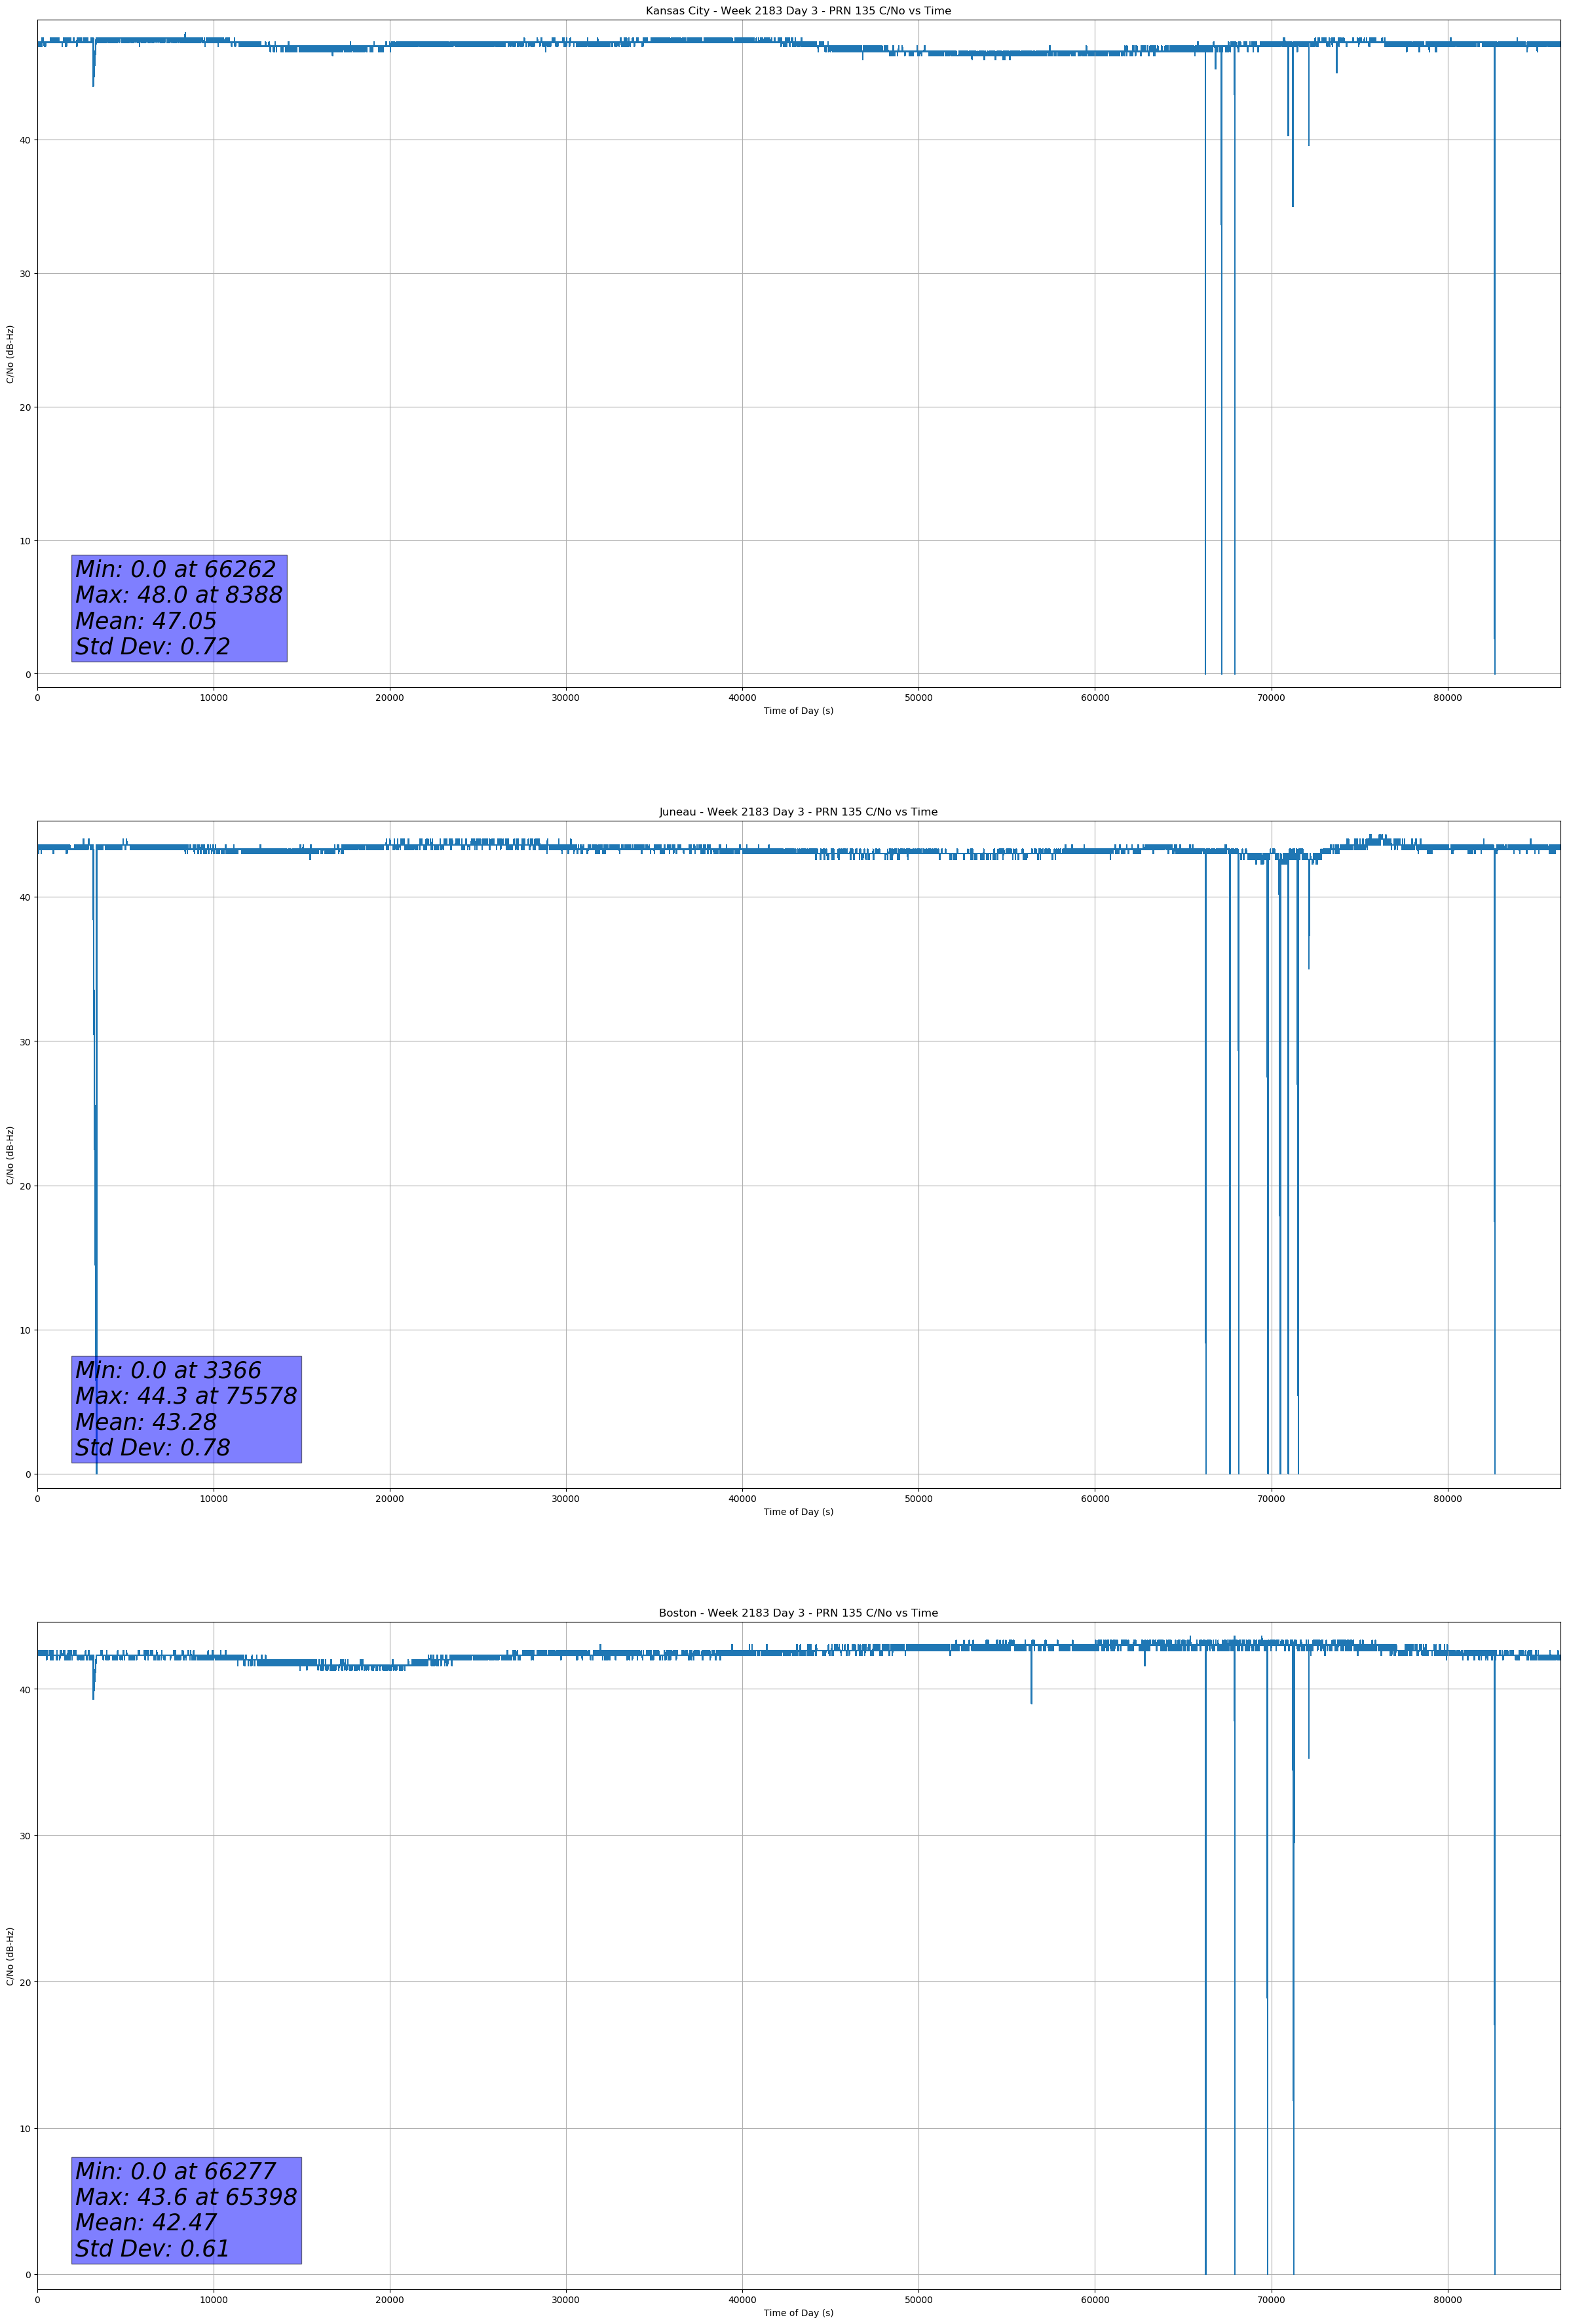
Task: Click the 30000 x-axis tick under the Boston plot
Action: coord(566,2300)
